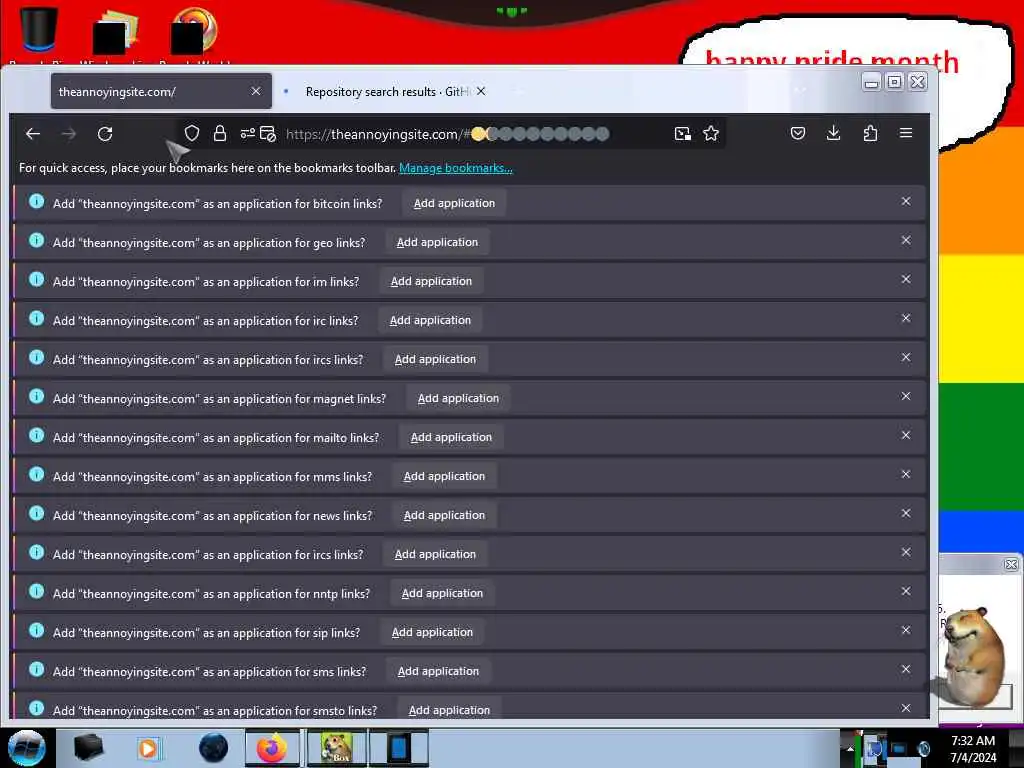The width and height of the screenshot is (1024, 768).
Task: Dismiss the sip links notification
Action: click(x=906, y=630)
